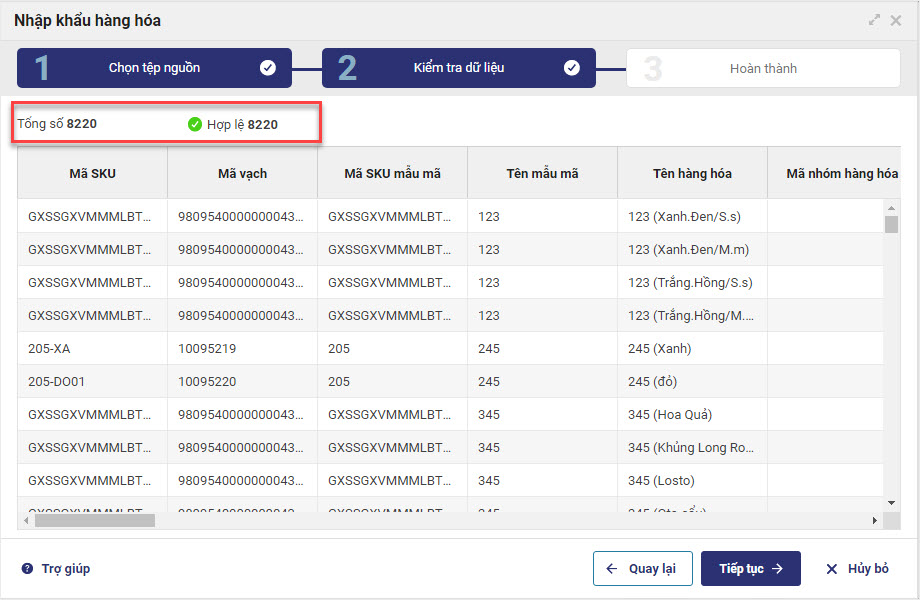Click the Tiếp tục continue button
920x600 pixels.
[750, 569]
